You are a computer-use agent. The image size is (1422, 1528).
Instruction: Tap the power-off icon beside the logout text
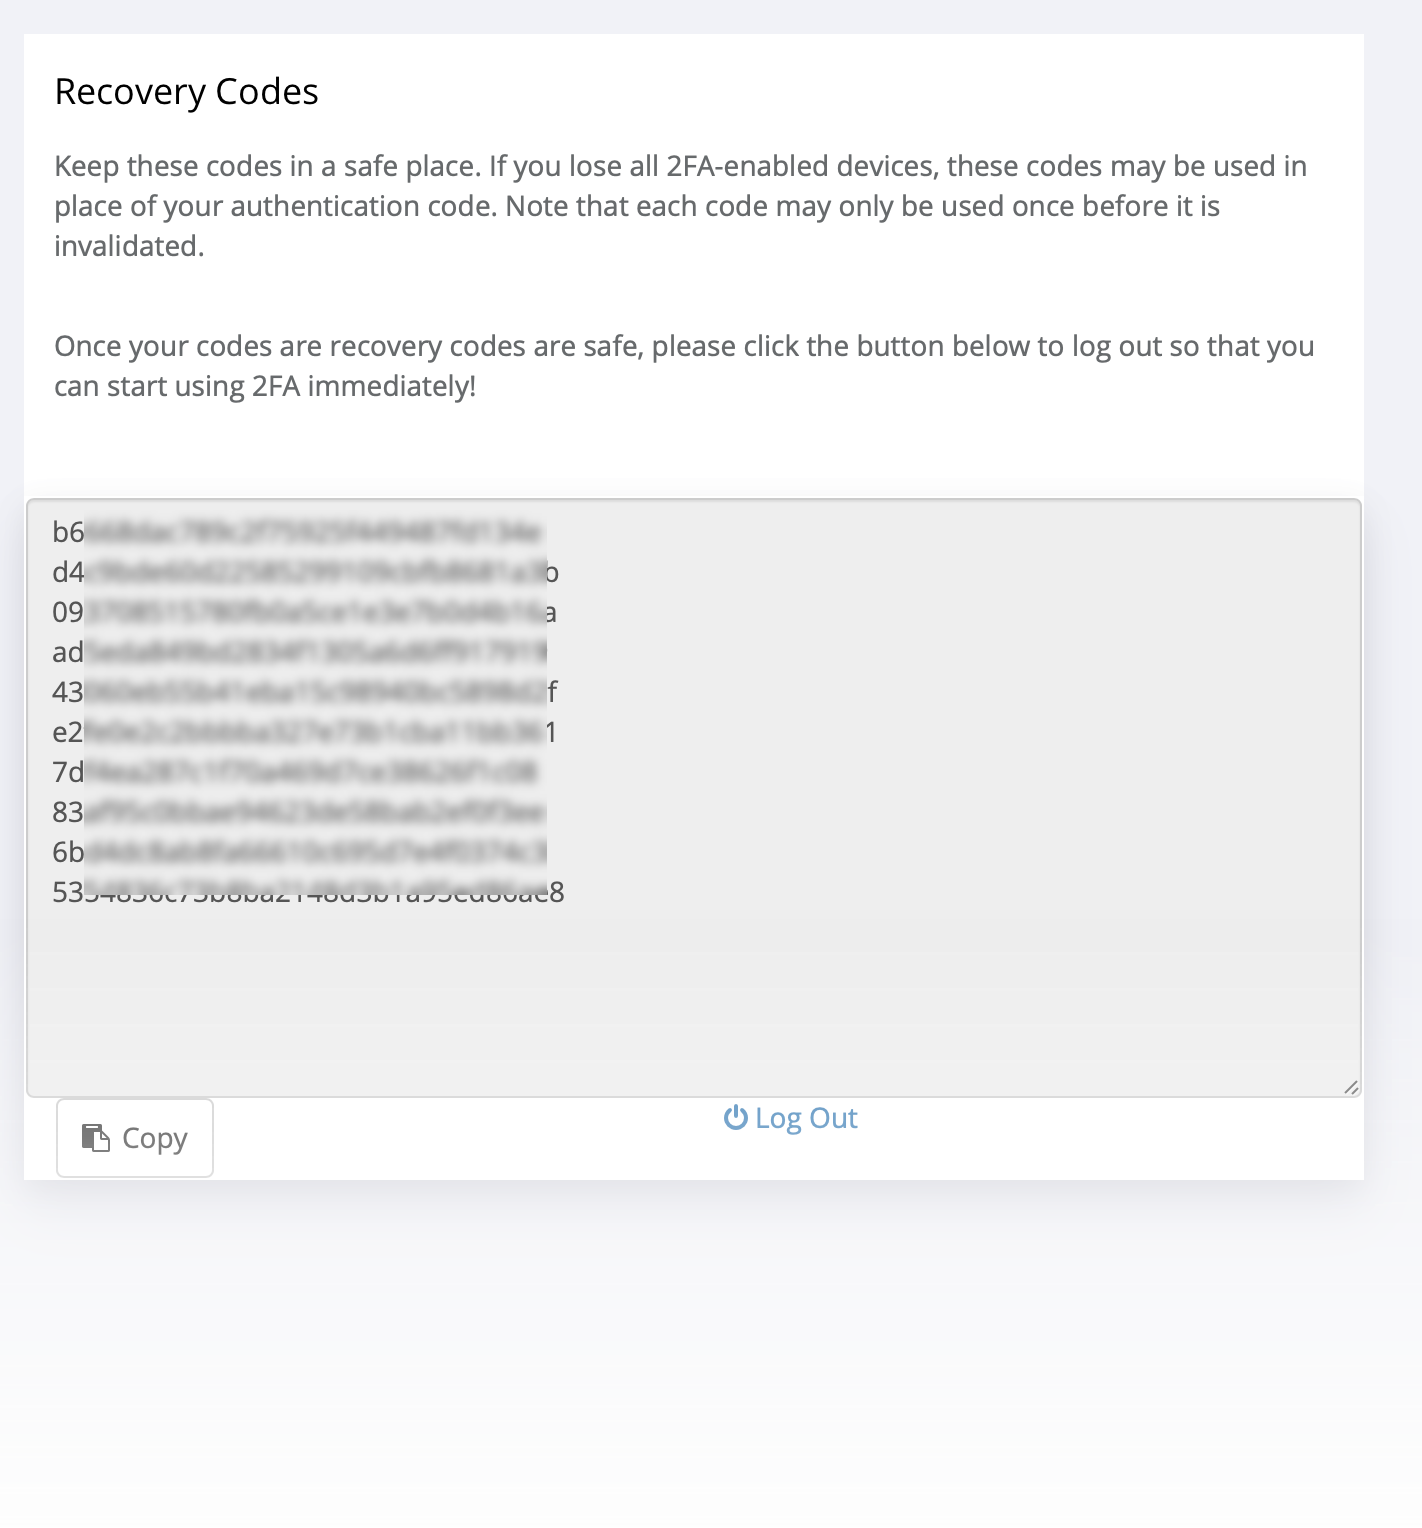pos(735,1118)
